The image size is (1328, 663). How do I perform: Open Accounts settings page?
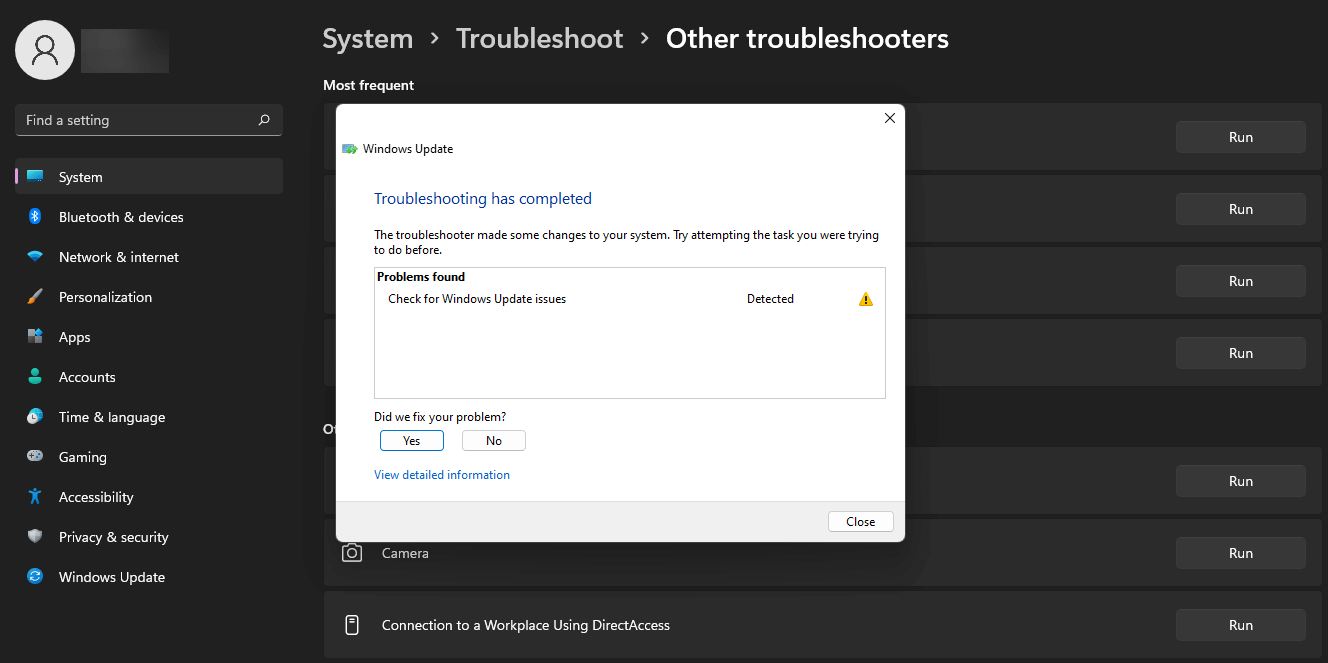pos(149,377)
